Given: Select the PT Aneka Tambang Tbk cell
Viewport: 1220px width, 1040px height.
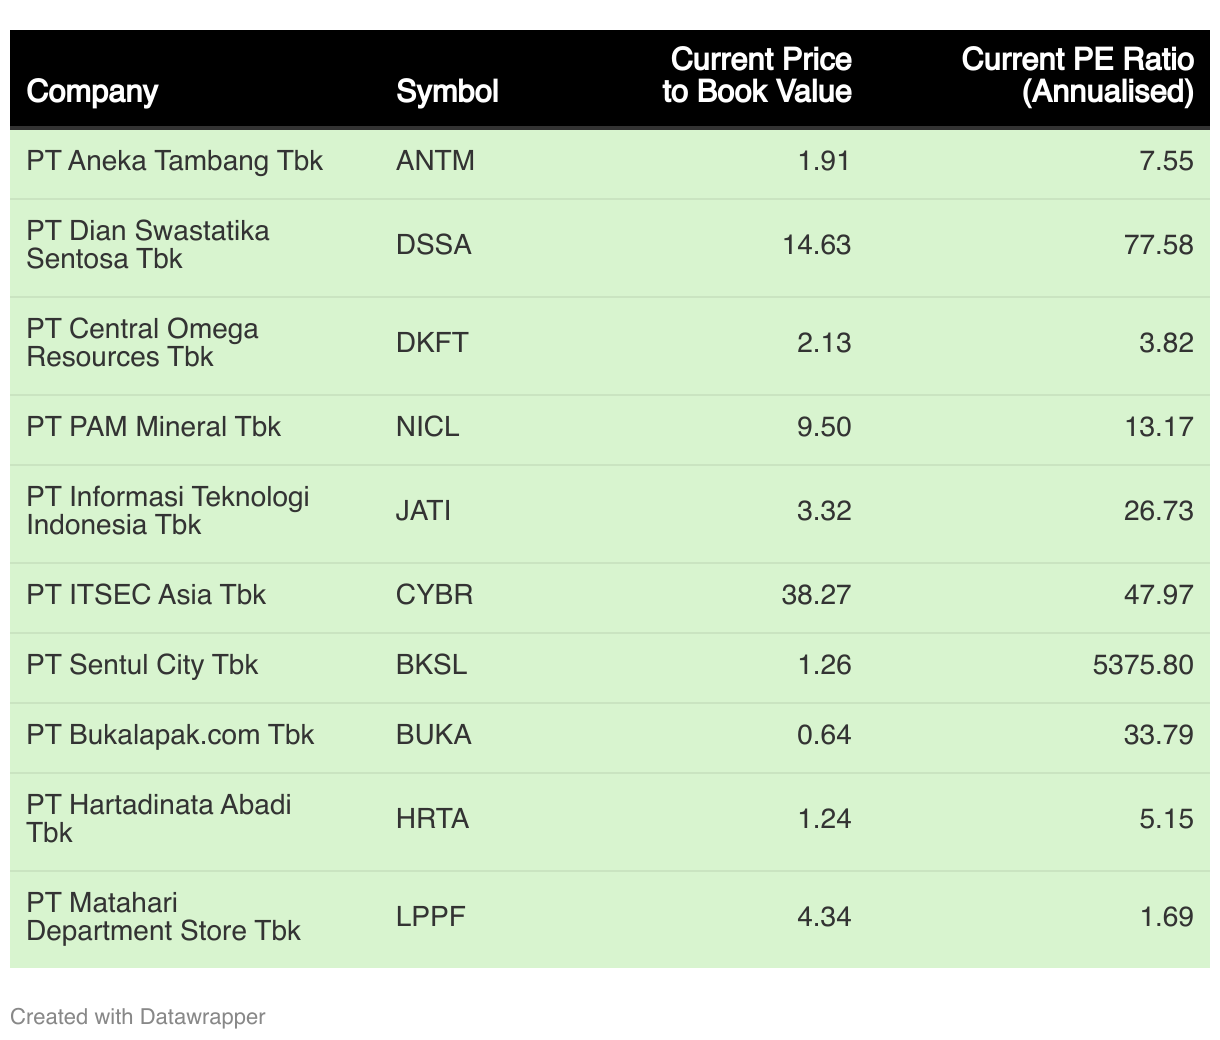Looking at the screenshot, I should pyautogui.click(x=174, y=161).
